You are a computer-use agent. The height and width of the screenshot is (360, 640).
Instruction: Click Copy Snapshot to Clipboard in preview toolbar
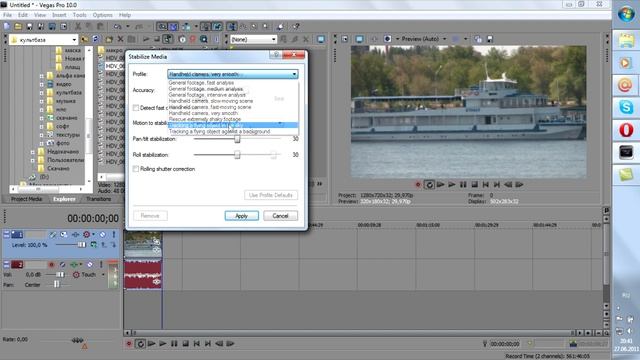[478, 39]
